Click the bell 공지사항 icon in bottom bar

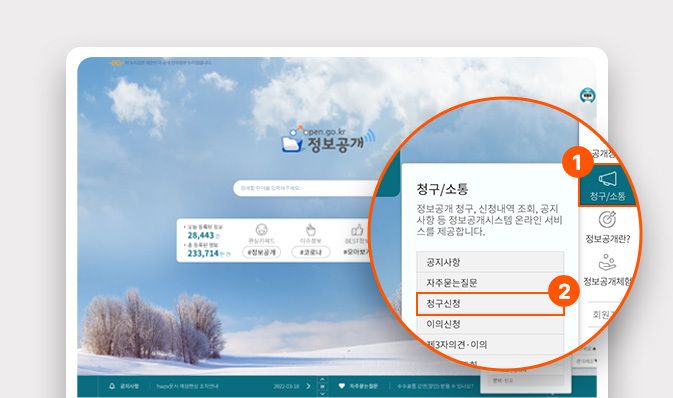pos(112,386)
